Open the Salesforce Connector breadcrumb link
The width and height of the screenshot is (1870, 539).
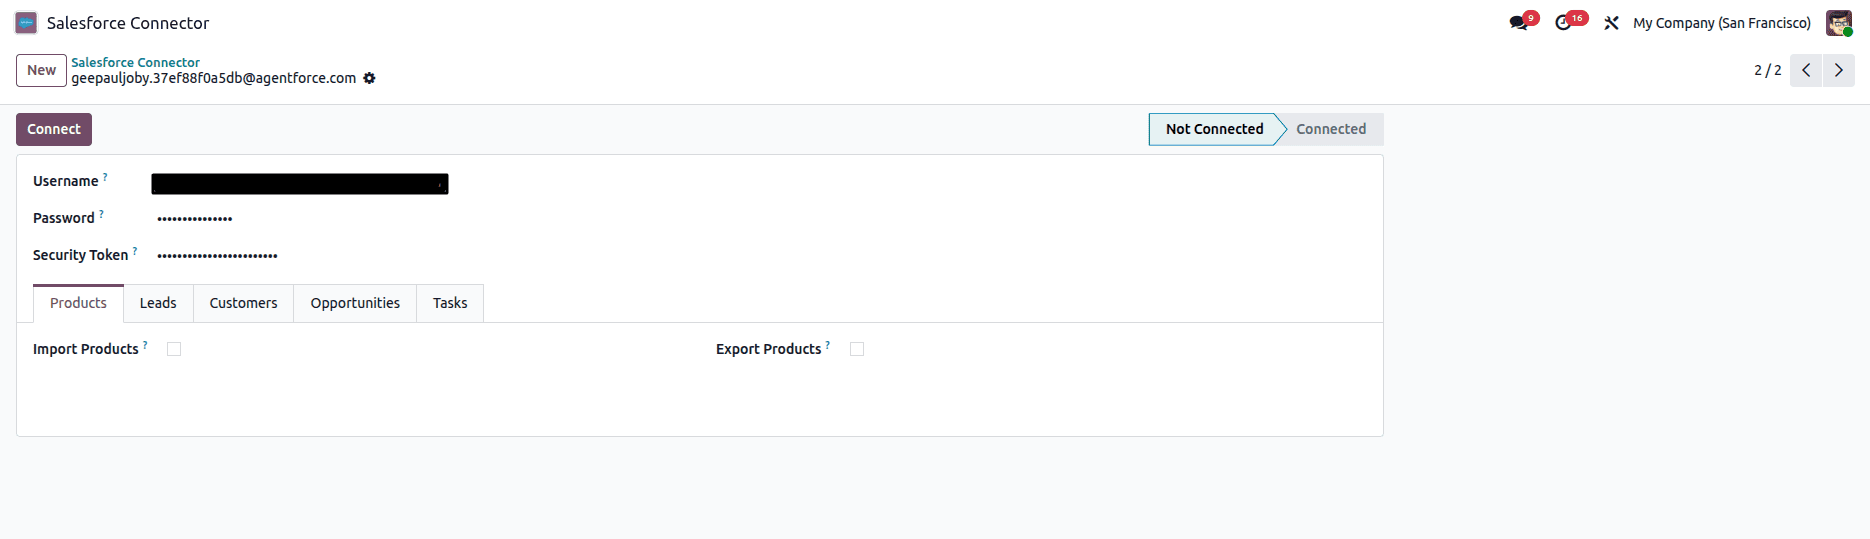click(135, 62)
